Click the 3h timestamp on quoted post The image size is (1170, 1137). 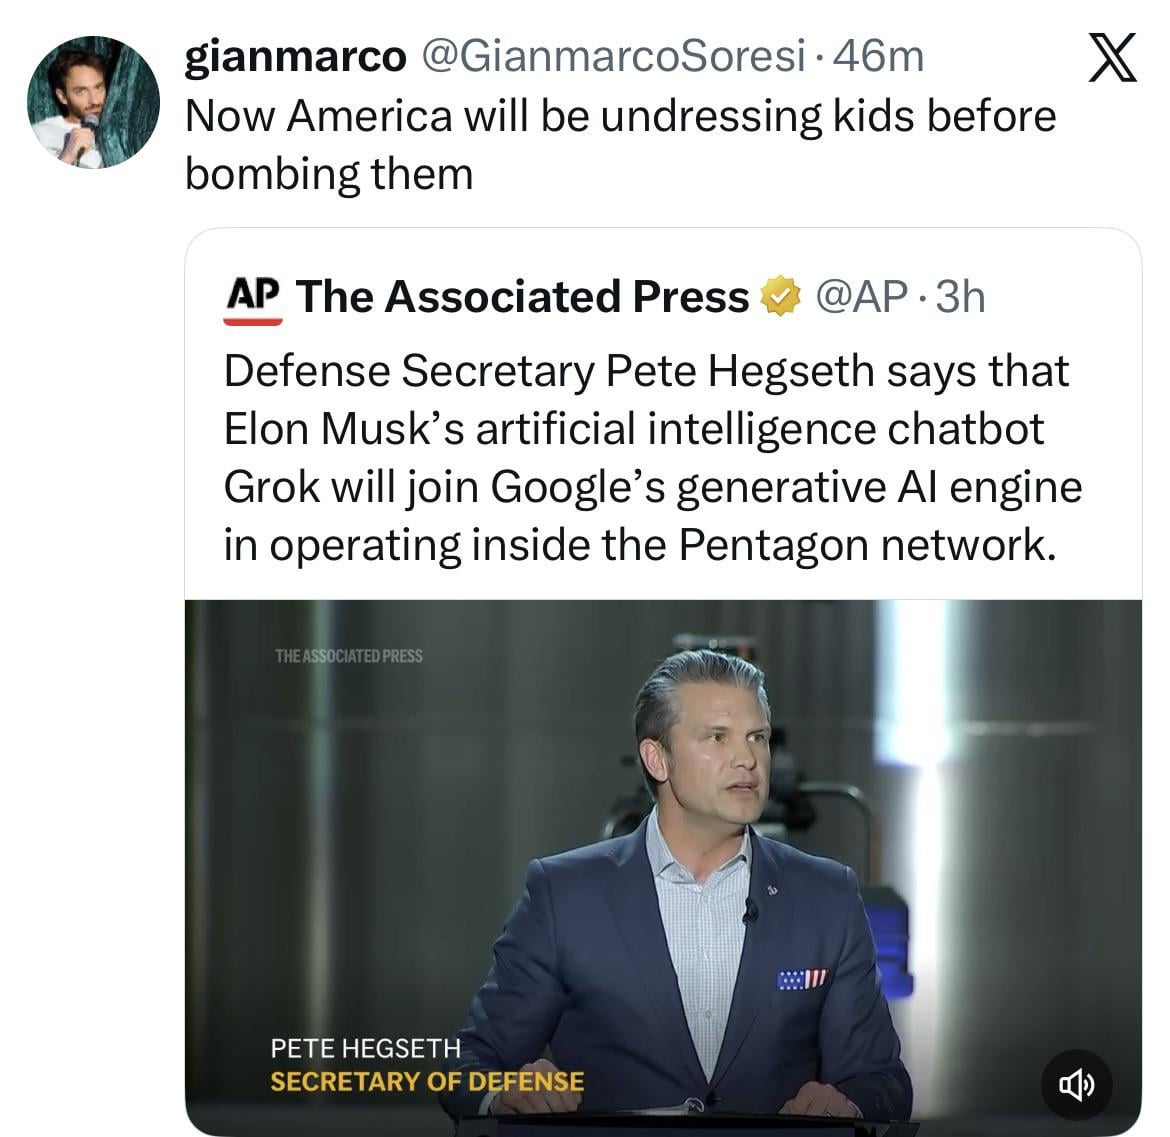click(x=959, y=297)
